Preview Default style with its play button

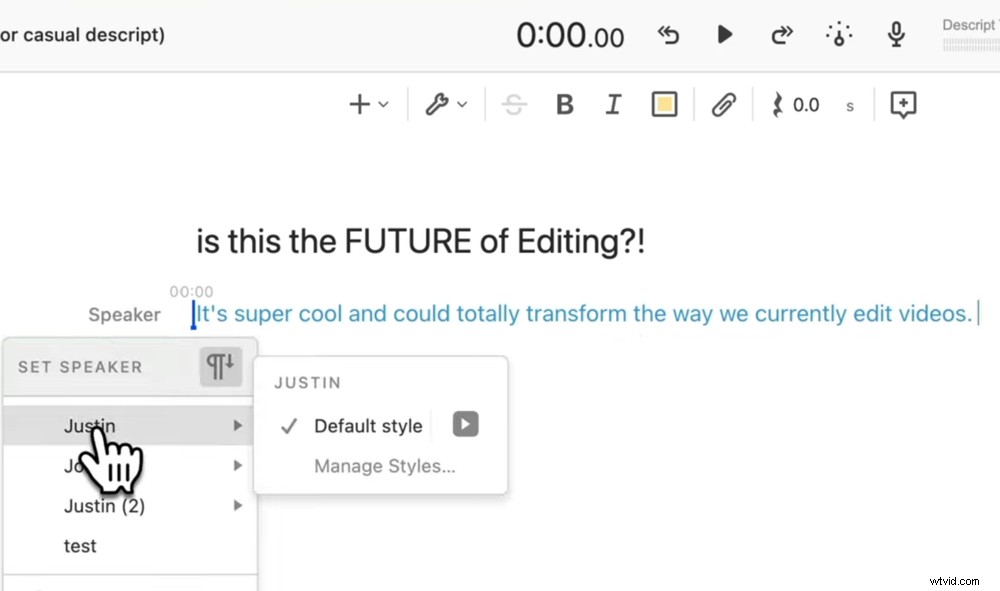(x=465, y=424)
